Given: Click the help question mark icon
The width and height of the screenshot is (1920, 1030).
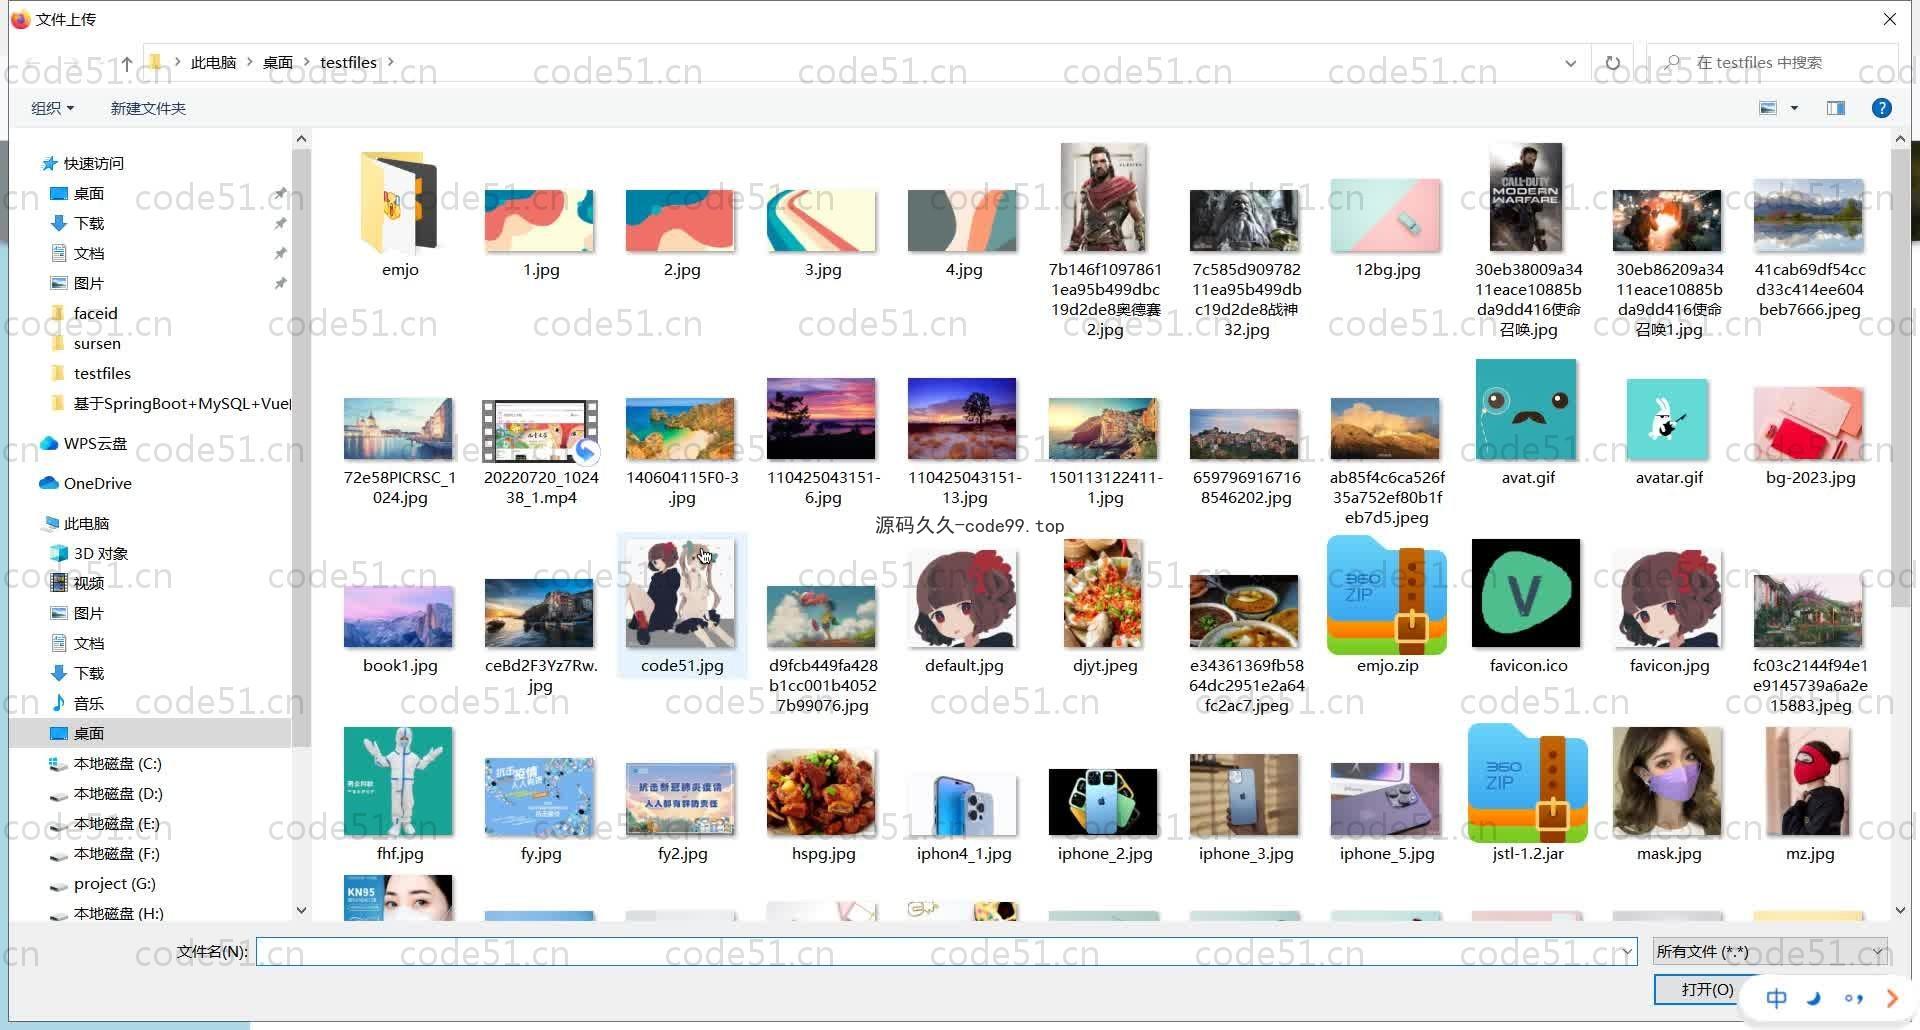Looking at the screenshot, I should click(1881, 108).
